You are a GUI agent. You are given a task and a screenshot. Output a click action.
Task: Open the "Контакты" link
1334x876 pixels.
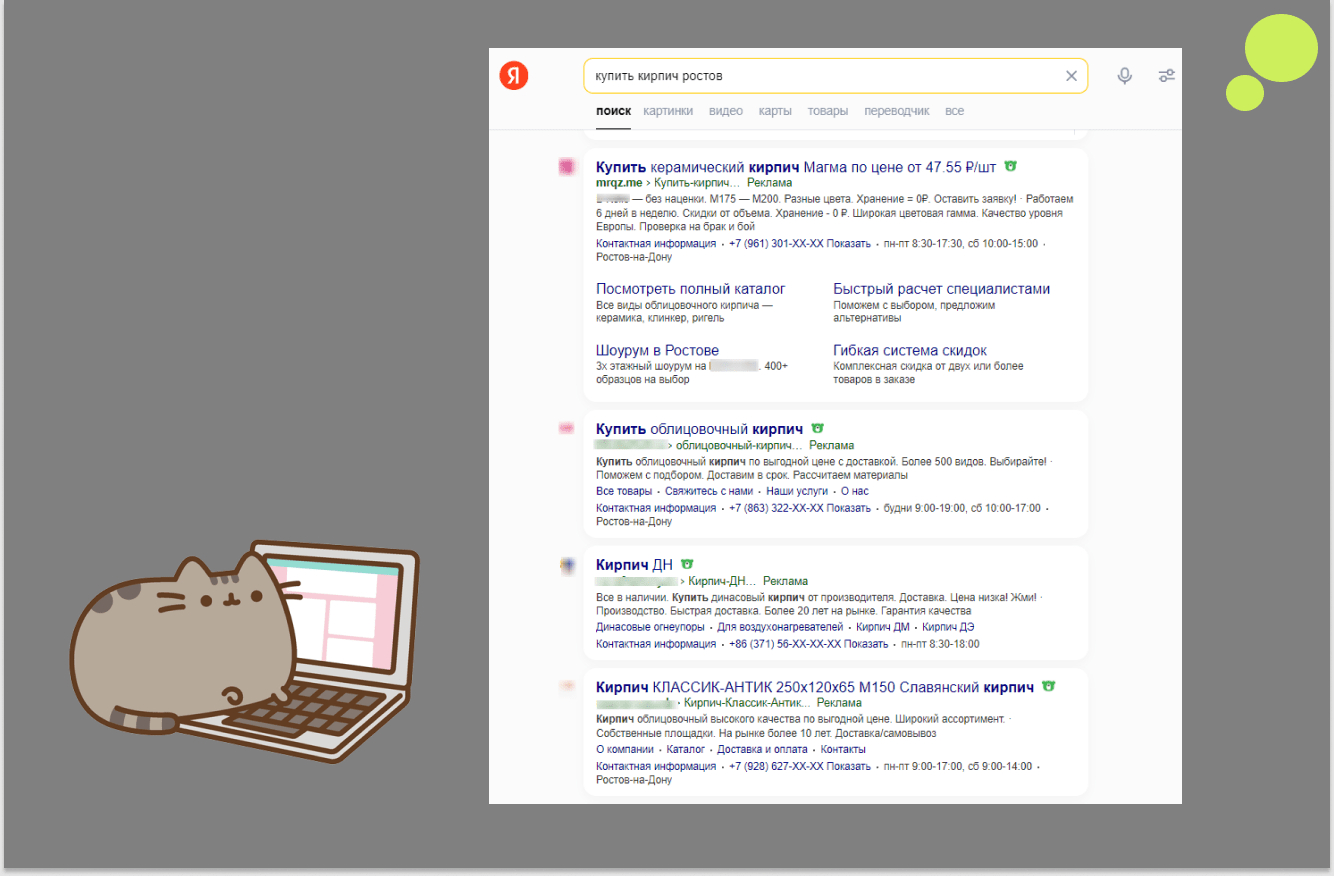tap(843, 749)
